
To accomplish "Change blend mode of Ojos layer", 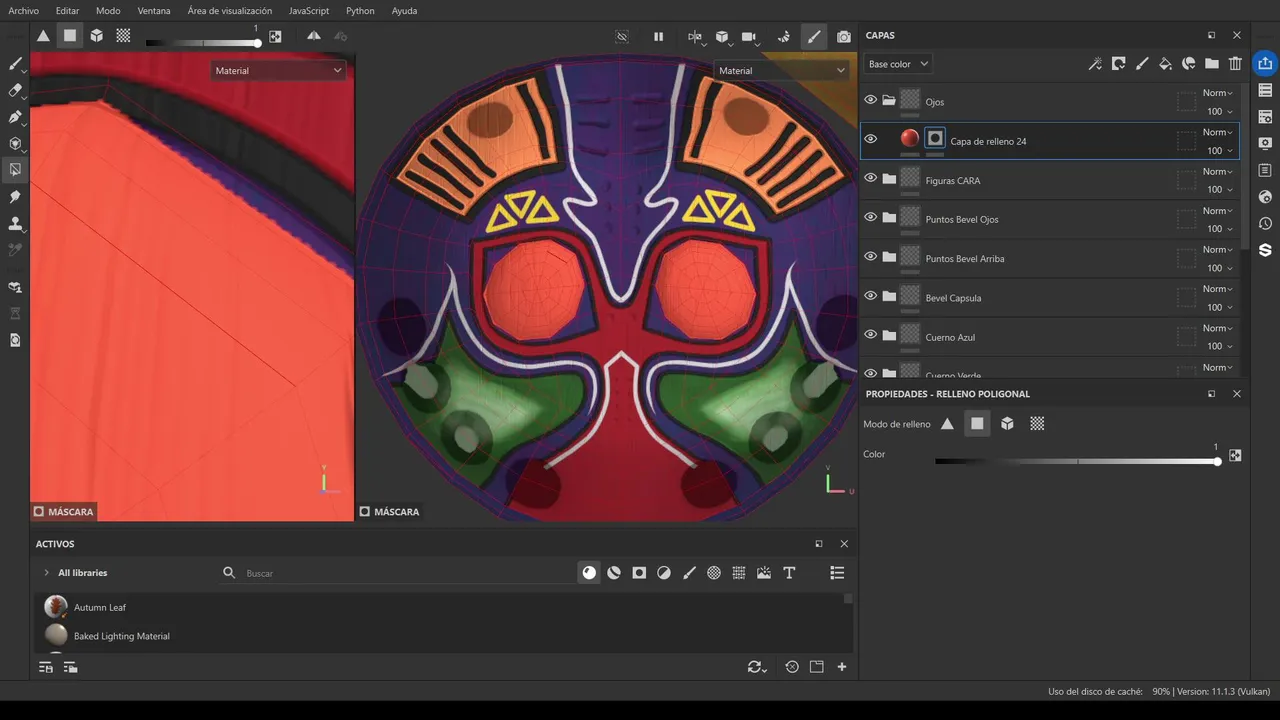I will (x=1218, y=93).
